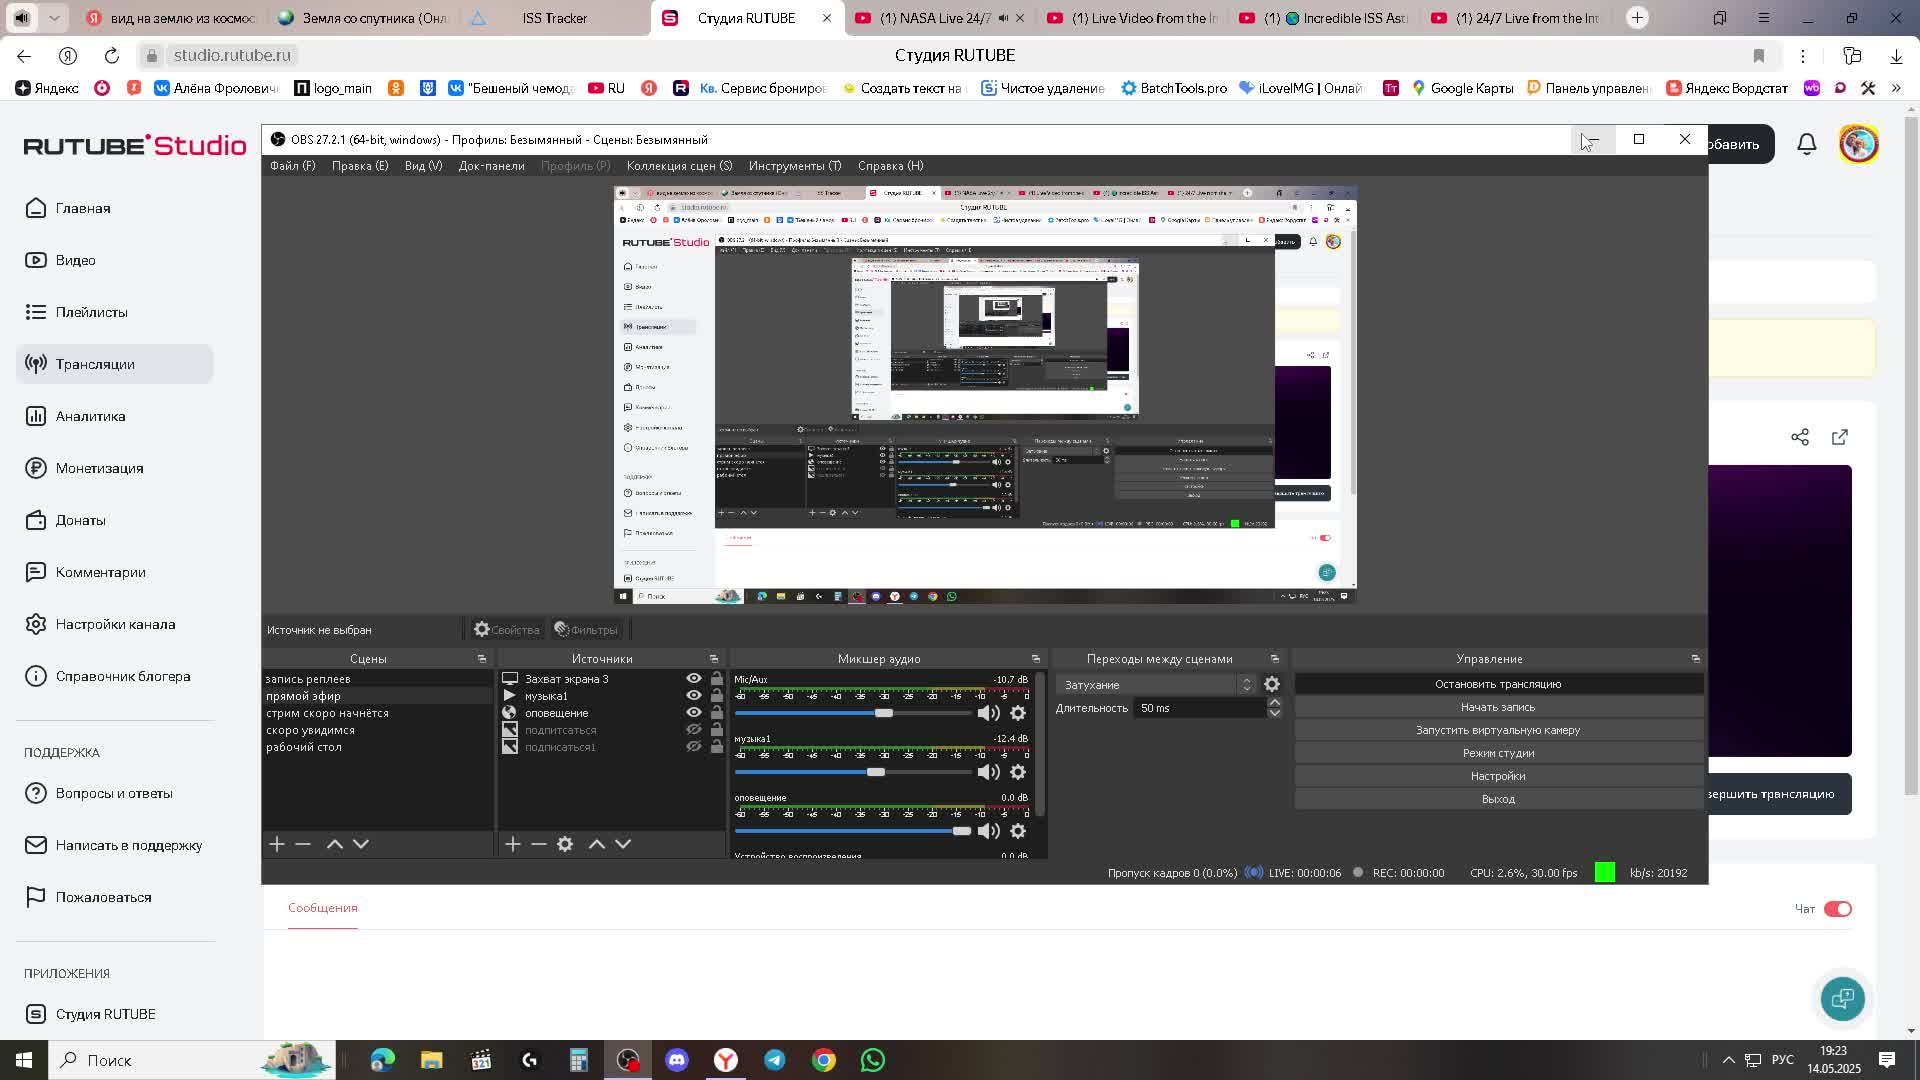The width and height of the screenshot is (1920, 1080).
Task: Open transition properties gear next to Затухание
Action: pos(1272,685)
